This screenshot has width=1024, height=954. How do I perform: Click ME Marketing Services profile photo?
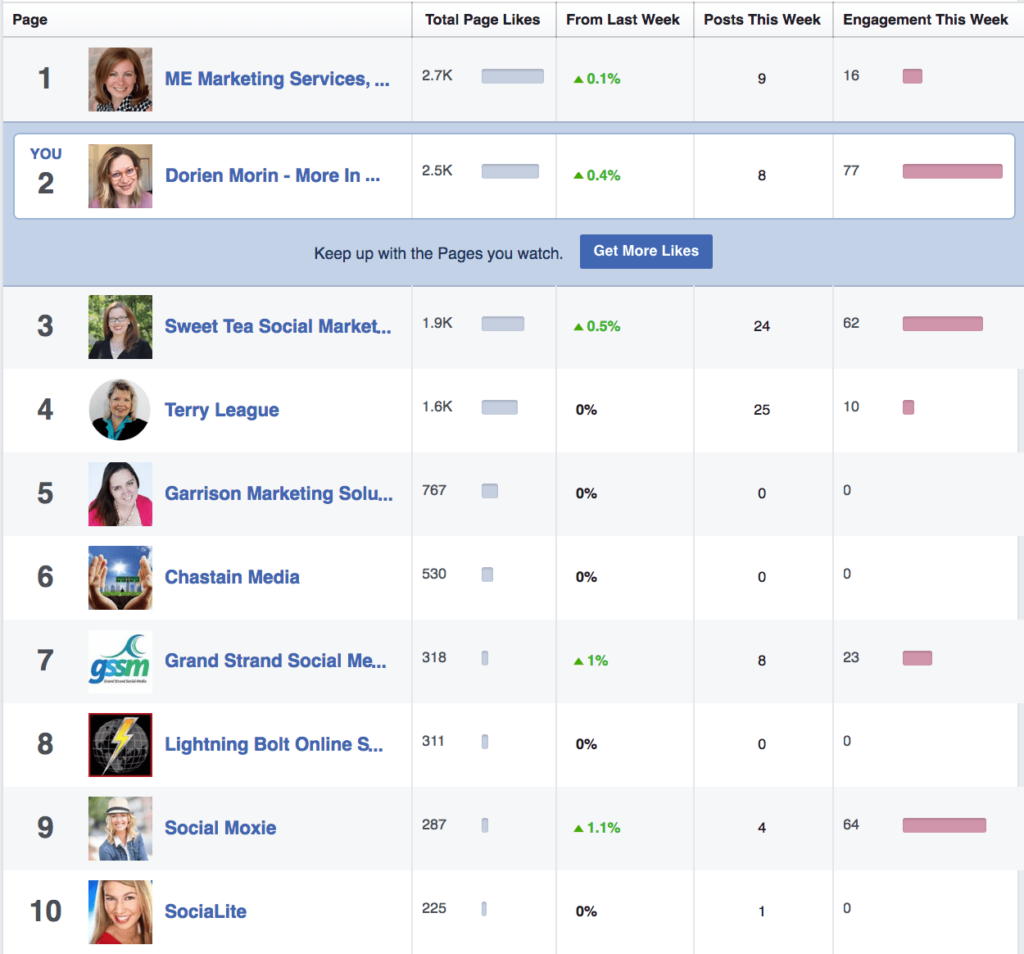(x=120, y=79)
